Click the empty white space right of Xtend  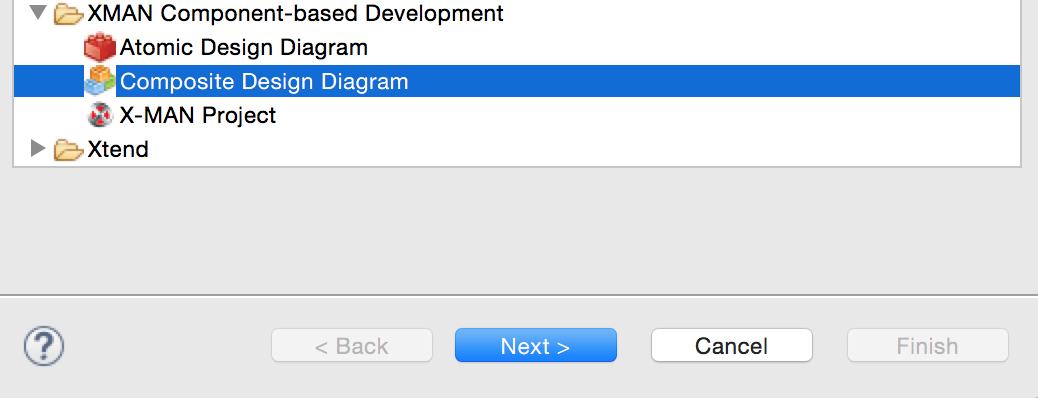[584, 150]
